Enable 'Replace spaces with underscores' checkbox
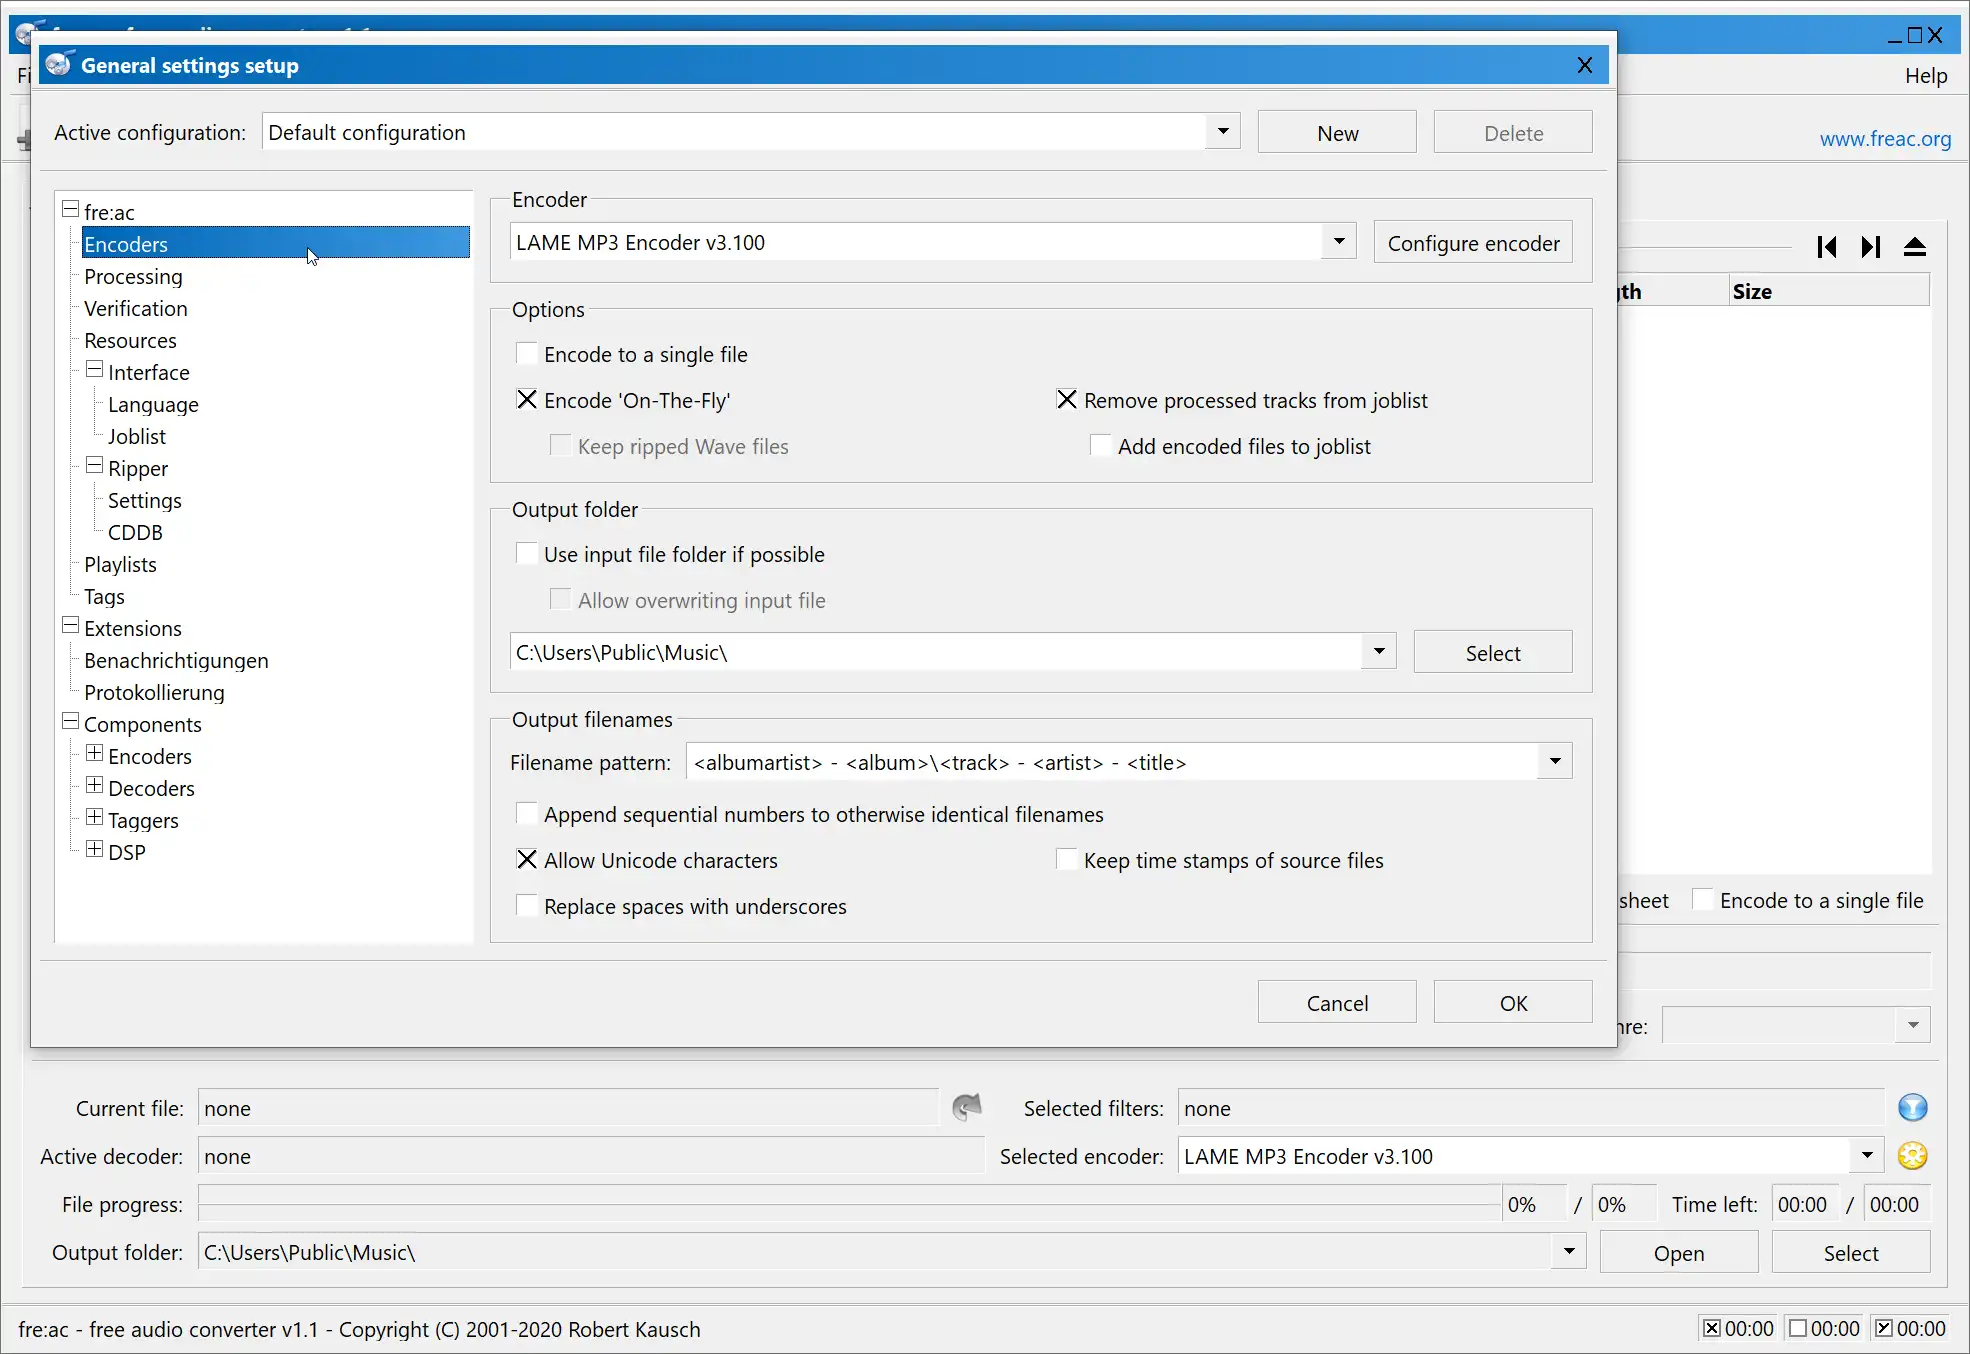 [525, 905]
